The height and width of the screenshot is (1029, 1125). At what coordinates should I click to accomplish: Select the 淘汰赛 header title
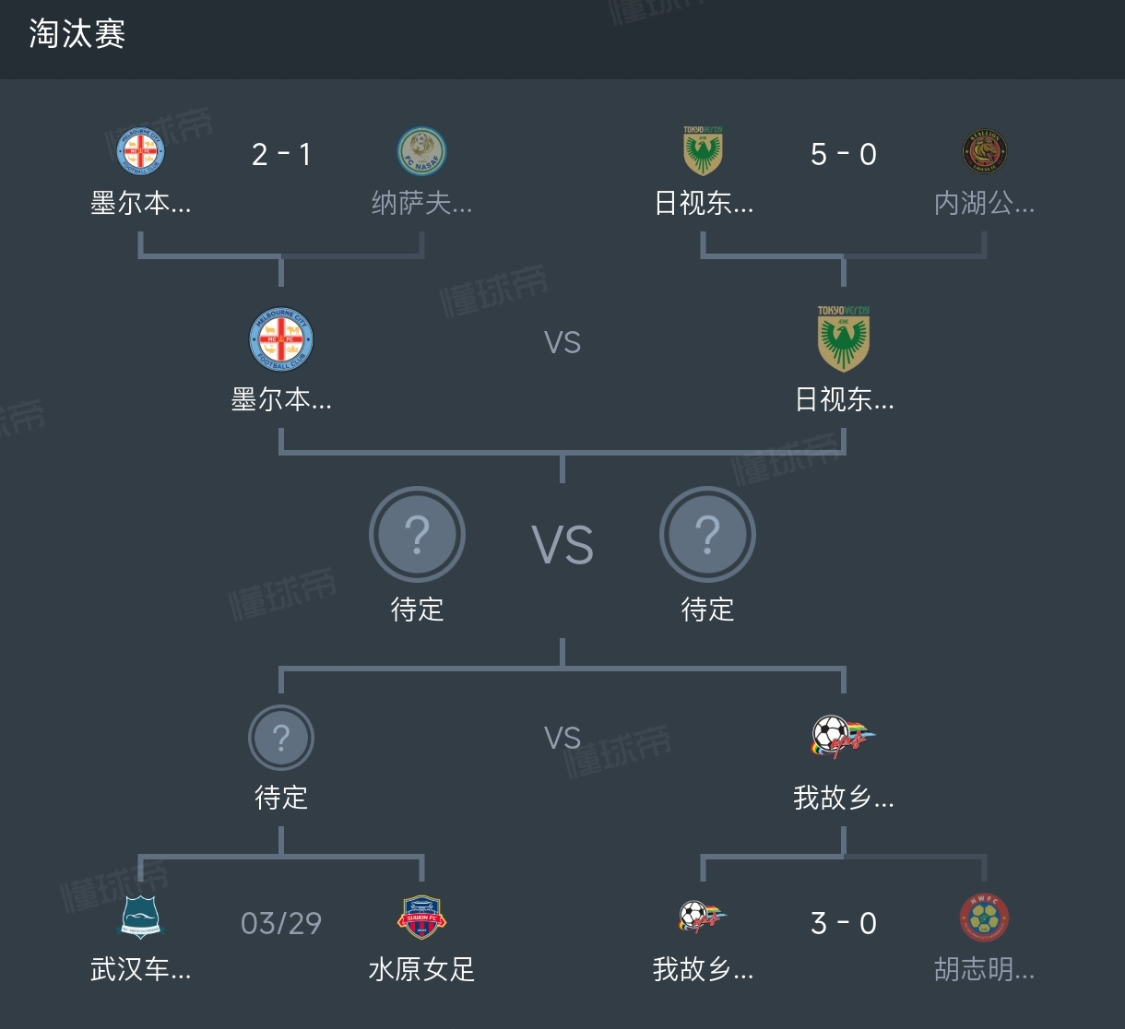pyautogui.click(x=77, y=35)
